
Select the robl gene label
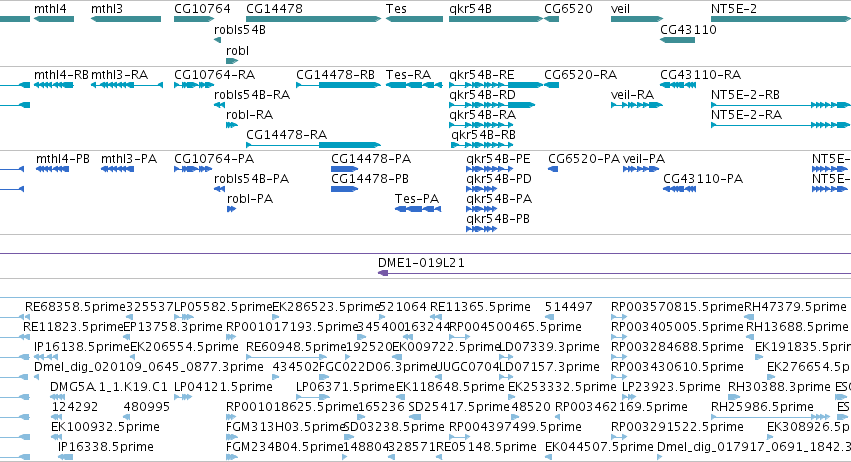pyautogui.click(x=237, y=50)
